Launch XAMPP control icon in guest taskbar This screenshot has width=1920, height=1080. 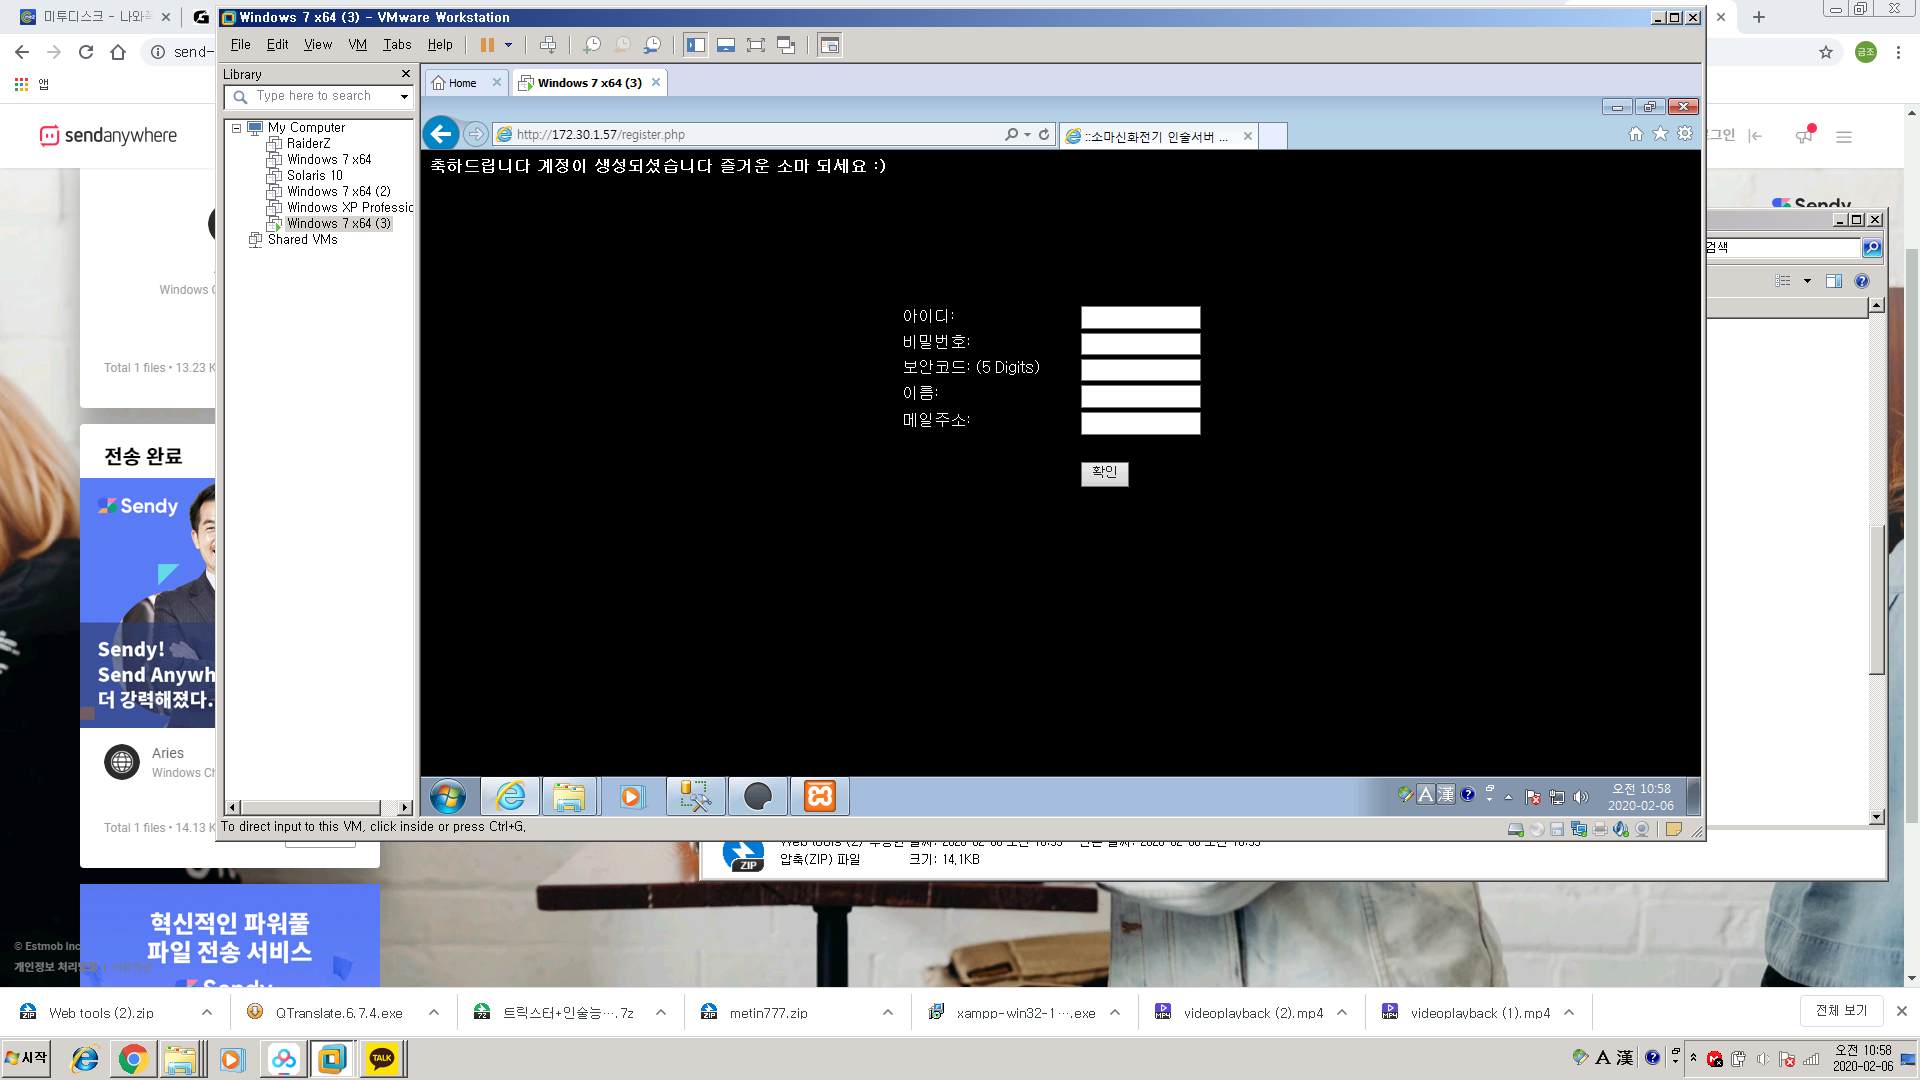[x=819, y=796]
